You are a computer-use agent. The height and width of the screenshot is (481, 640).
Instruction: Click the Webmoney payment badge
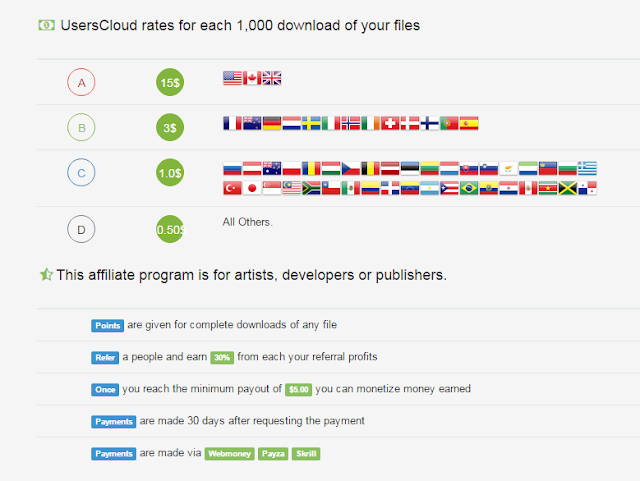(x=229, y=454)
